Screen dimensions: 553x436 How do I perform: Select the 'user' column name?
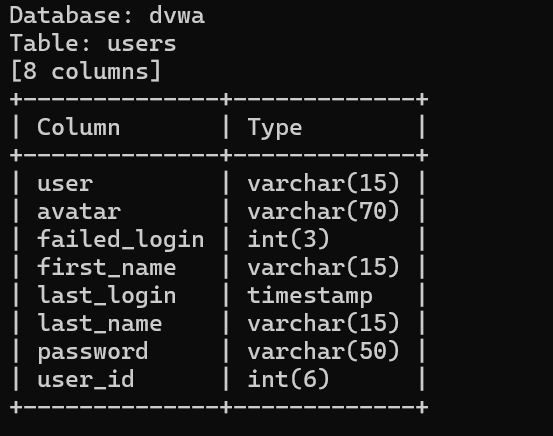point(65,184)
